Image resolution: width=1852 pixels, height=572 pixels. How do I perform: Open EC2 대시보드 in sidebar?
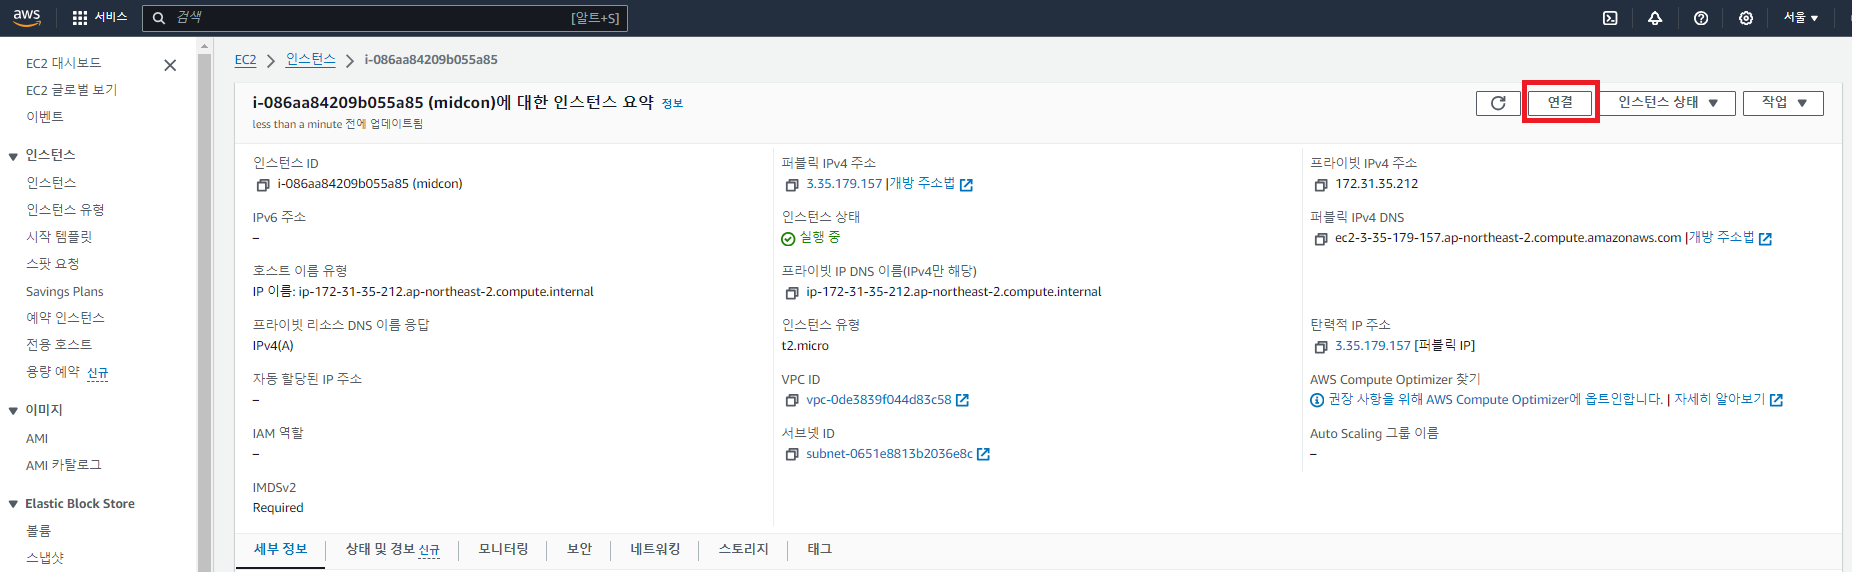click(63, 63)
